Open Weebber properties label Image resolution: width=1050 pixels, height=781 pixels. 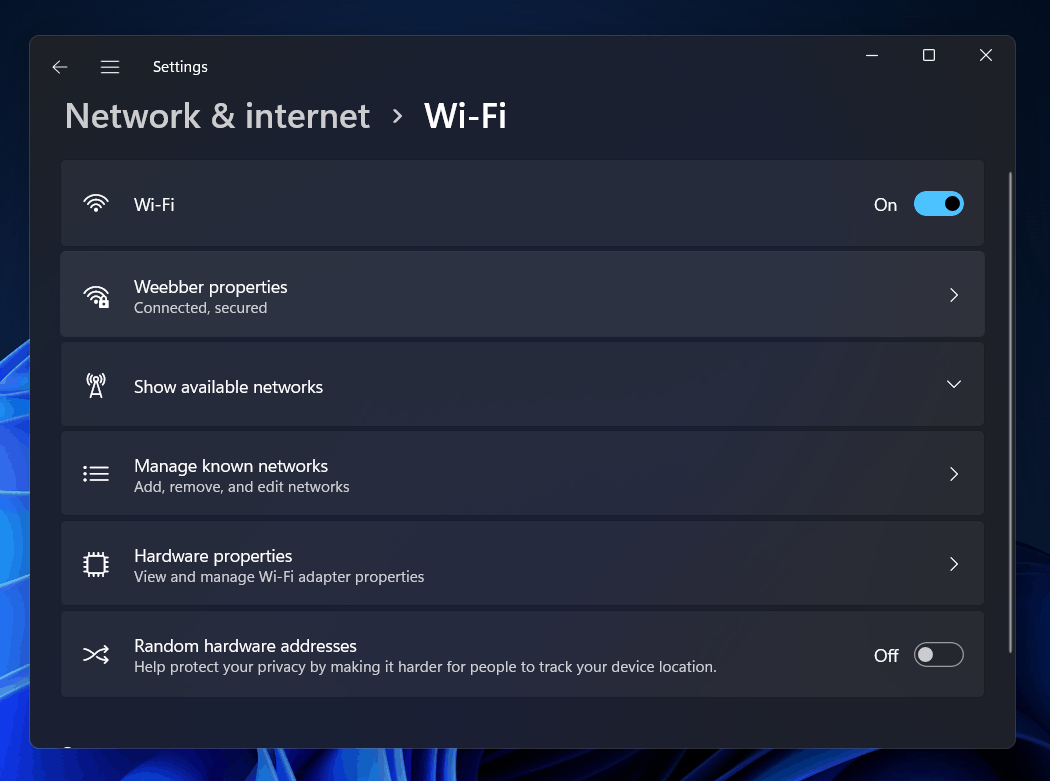tap(210, 287)
